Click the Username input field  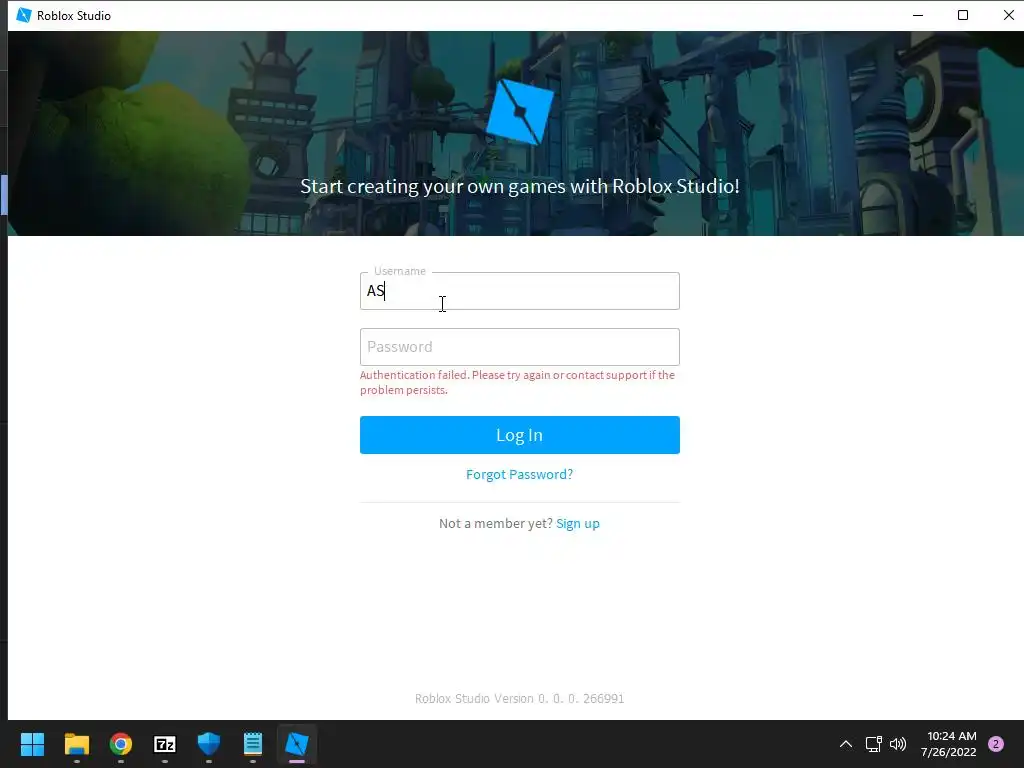pyautogui.click(x=519, y=291)
